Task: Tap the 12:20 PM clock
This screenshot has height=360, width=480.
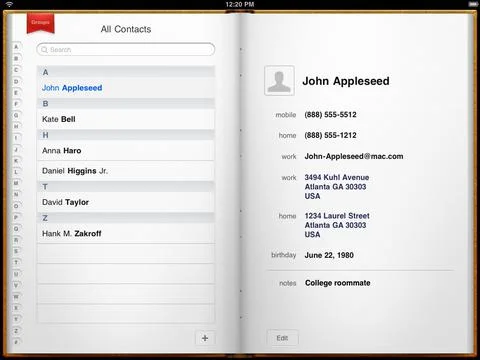Action: [x=240, y=4]
